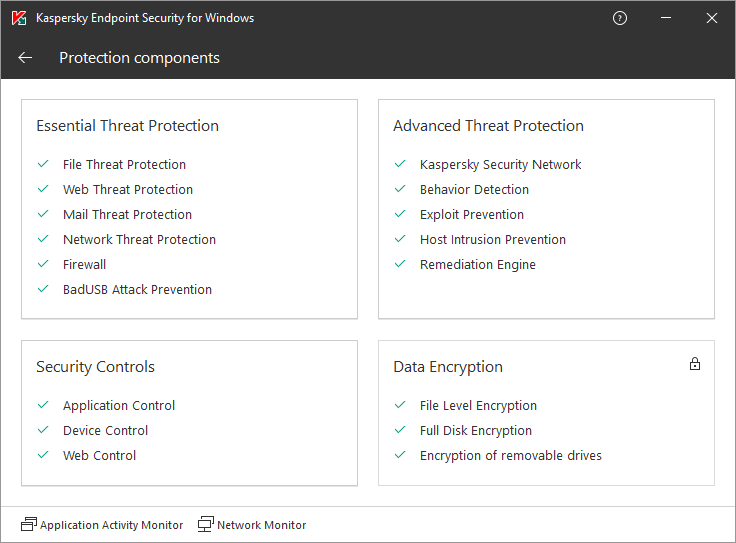Screen dimensions: 736x543
Task: Click checkmark next to Remediation Engine
Action: pyautogui.click(x=400, y=263)
